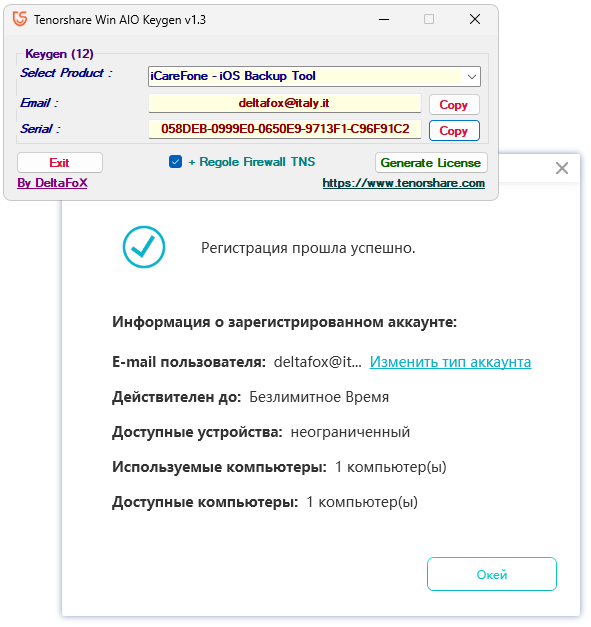Image resolution: width=591 pixels, height=627 pixels.
Task: Click the Tenorshare logo icon in title bar
Action: pyautogui.click(x=20, y=18)
